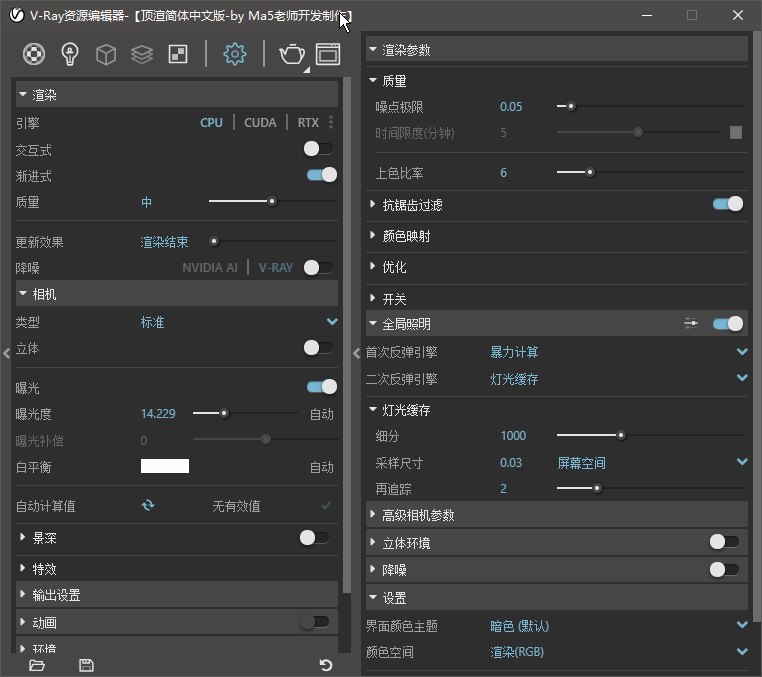Collapse the 相机 section header
Image resolution: width=762 pixels, height=677 pixels.
(177, 294)
